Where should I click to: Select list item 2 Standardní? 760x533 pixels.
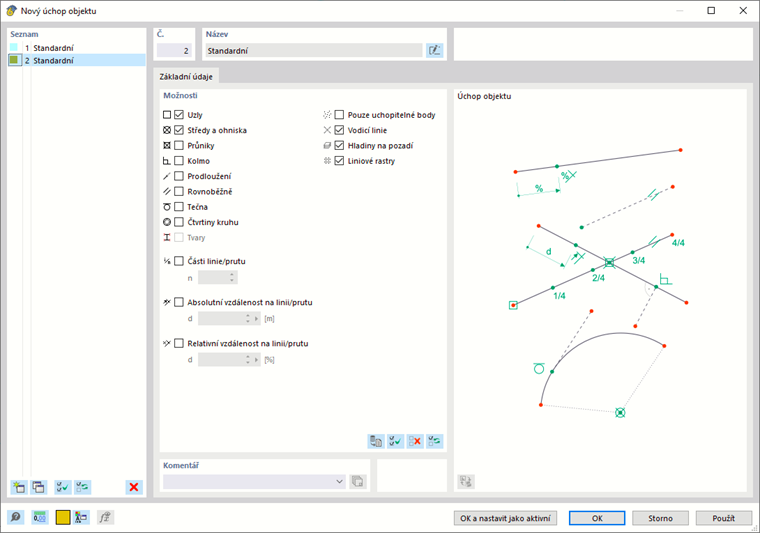[77, 60]
